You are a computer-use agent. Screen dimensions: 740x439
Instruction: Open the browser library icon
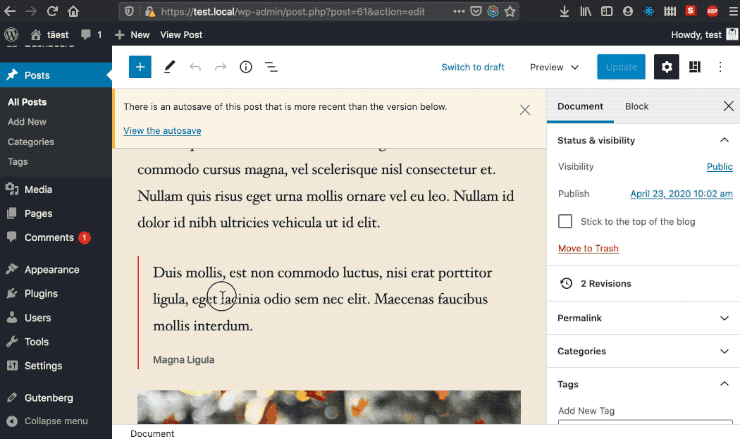(585, 11)
